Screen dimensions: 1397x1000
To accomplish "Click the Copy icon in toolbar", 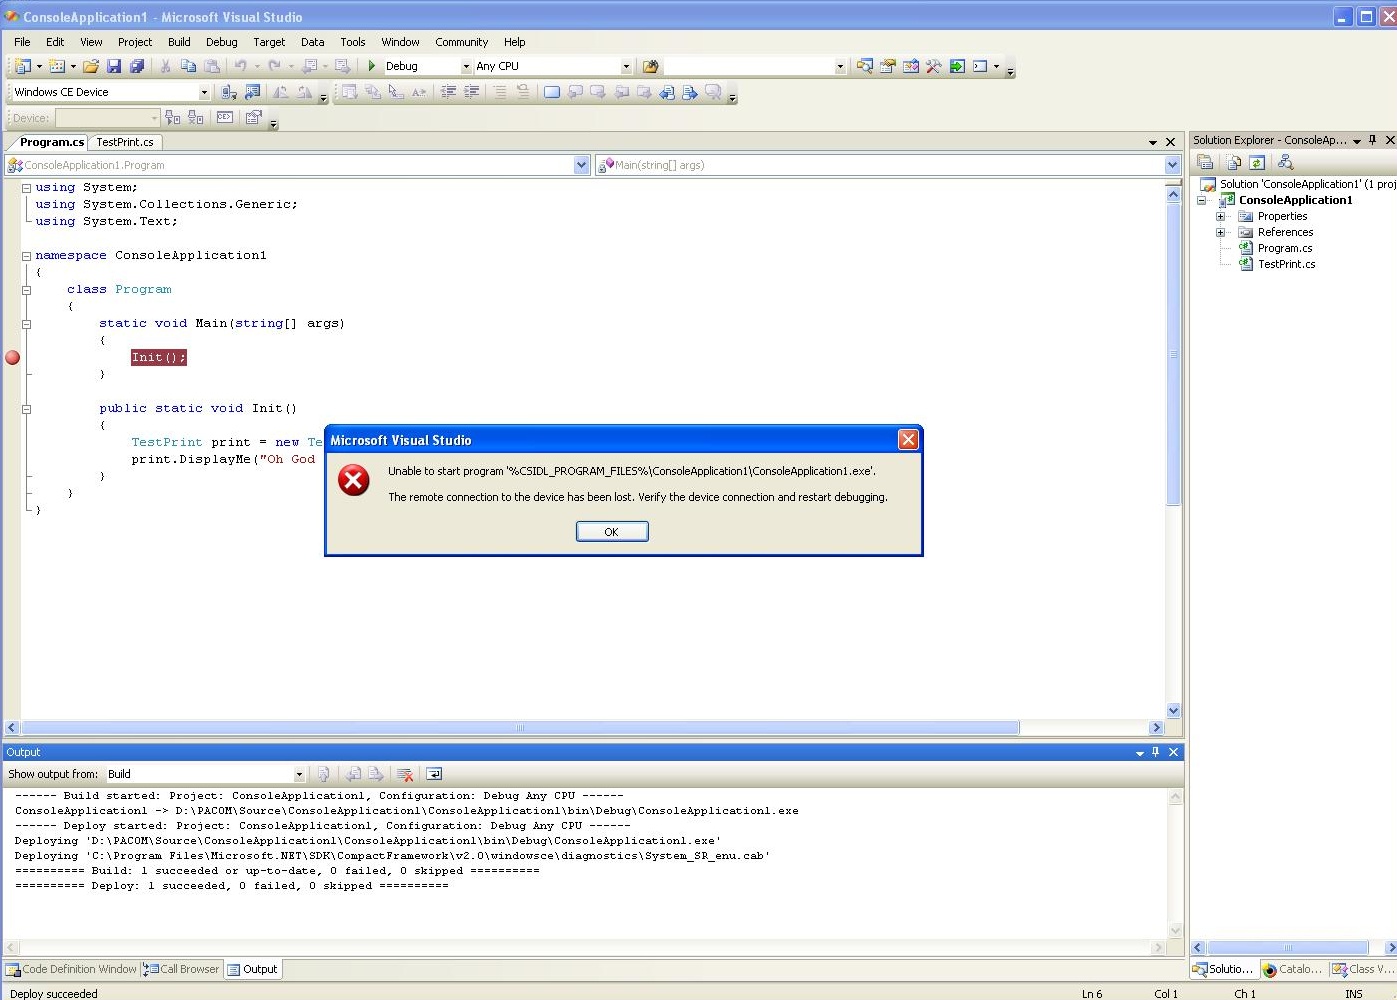I will click(x=188, y=66).
